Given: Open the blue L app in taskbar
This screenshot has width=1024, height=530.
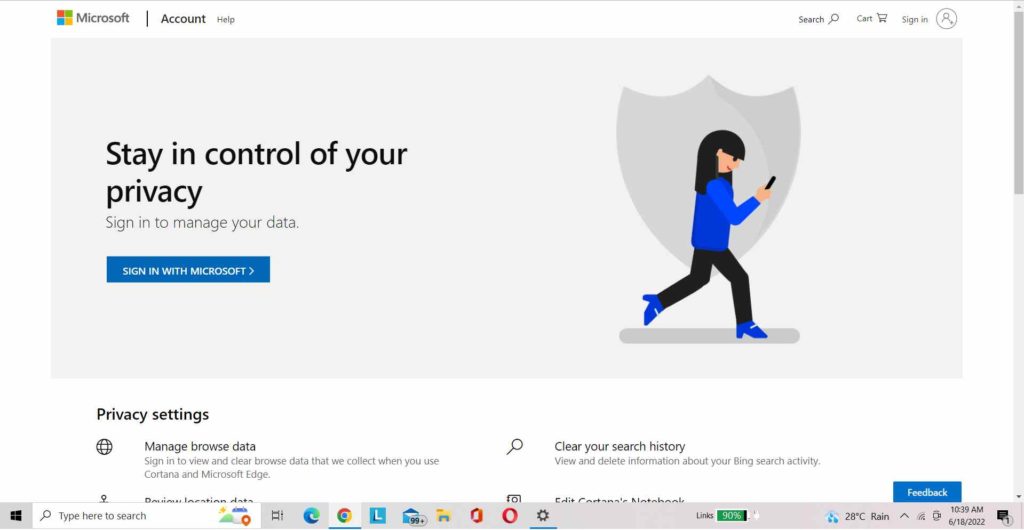Looking at the screenshot, I should click(377, 516).
